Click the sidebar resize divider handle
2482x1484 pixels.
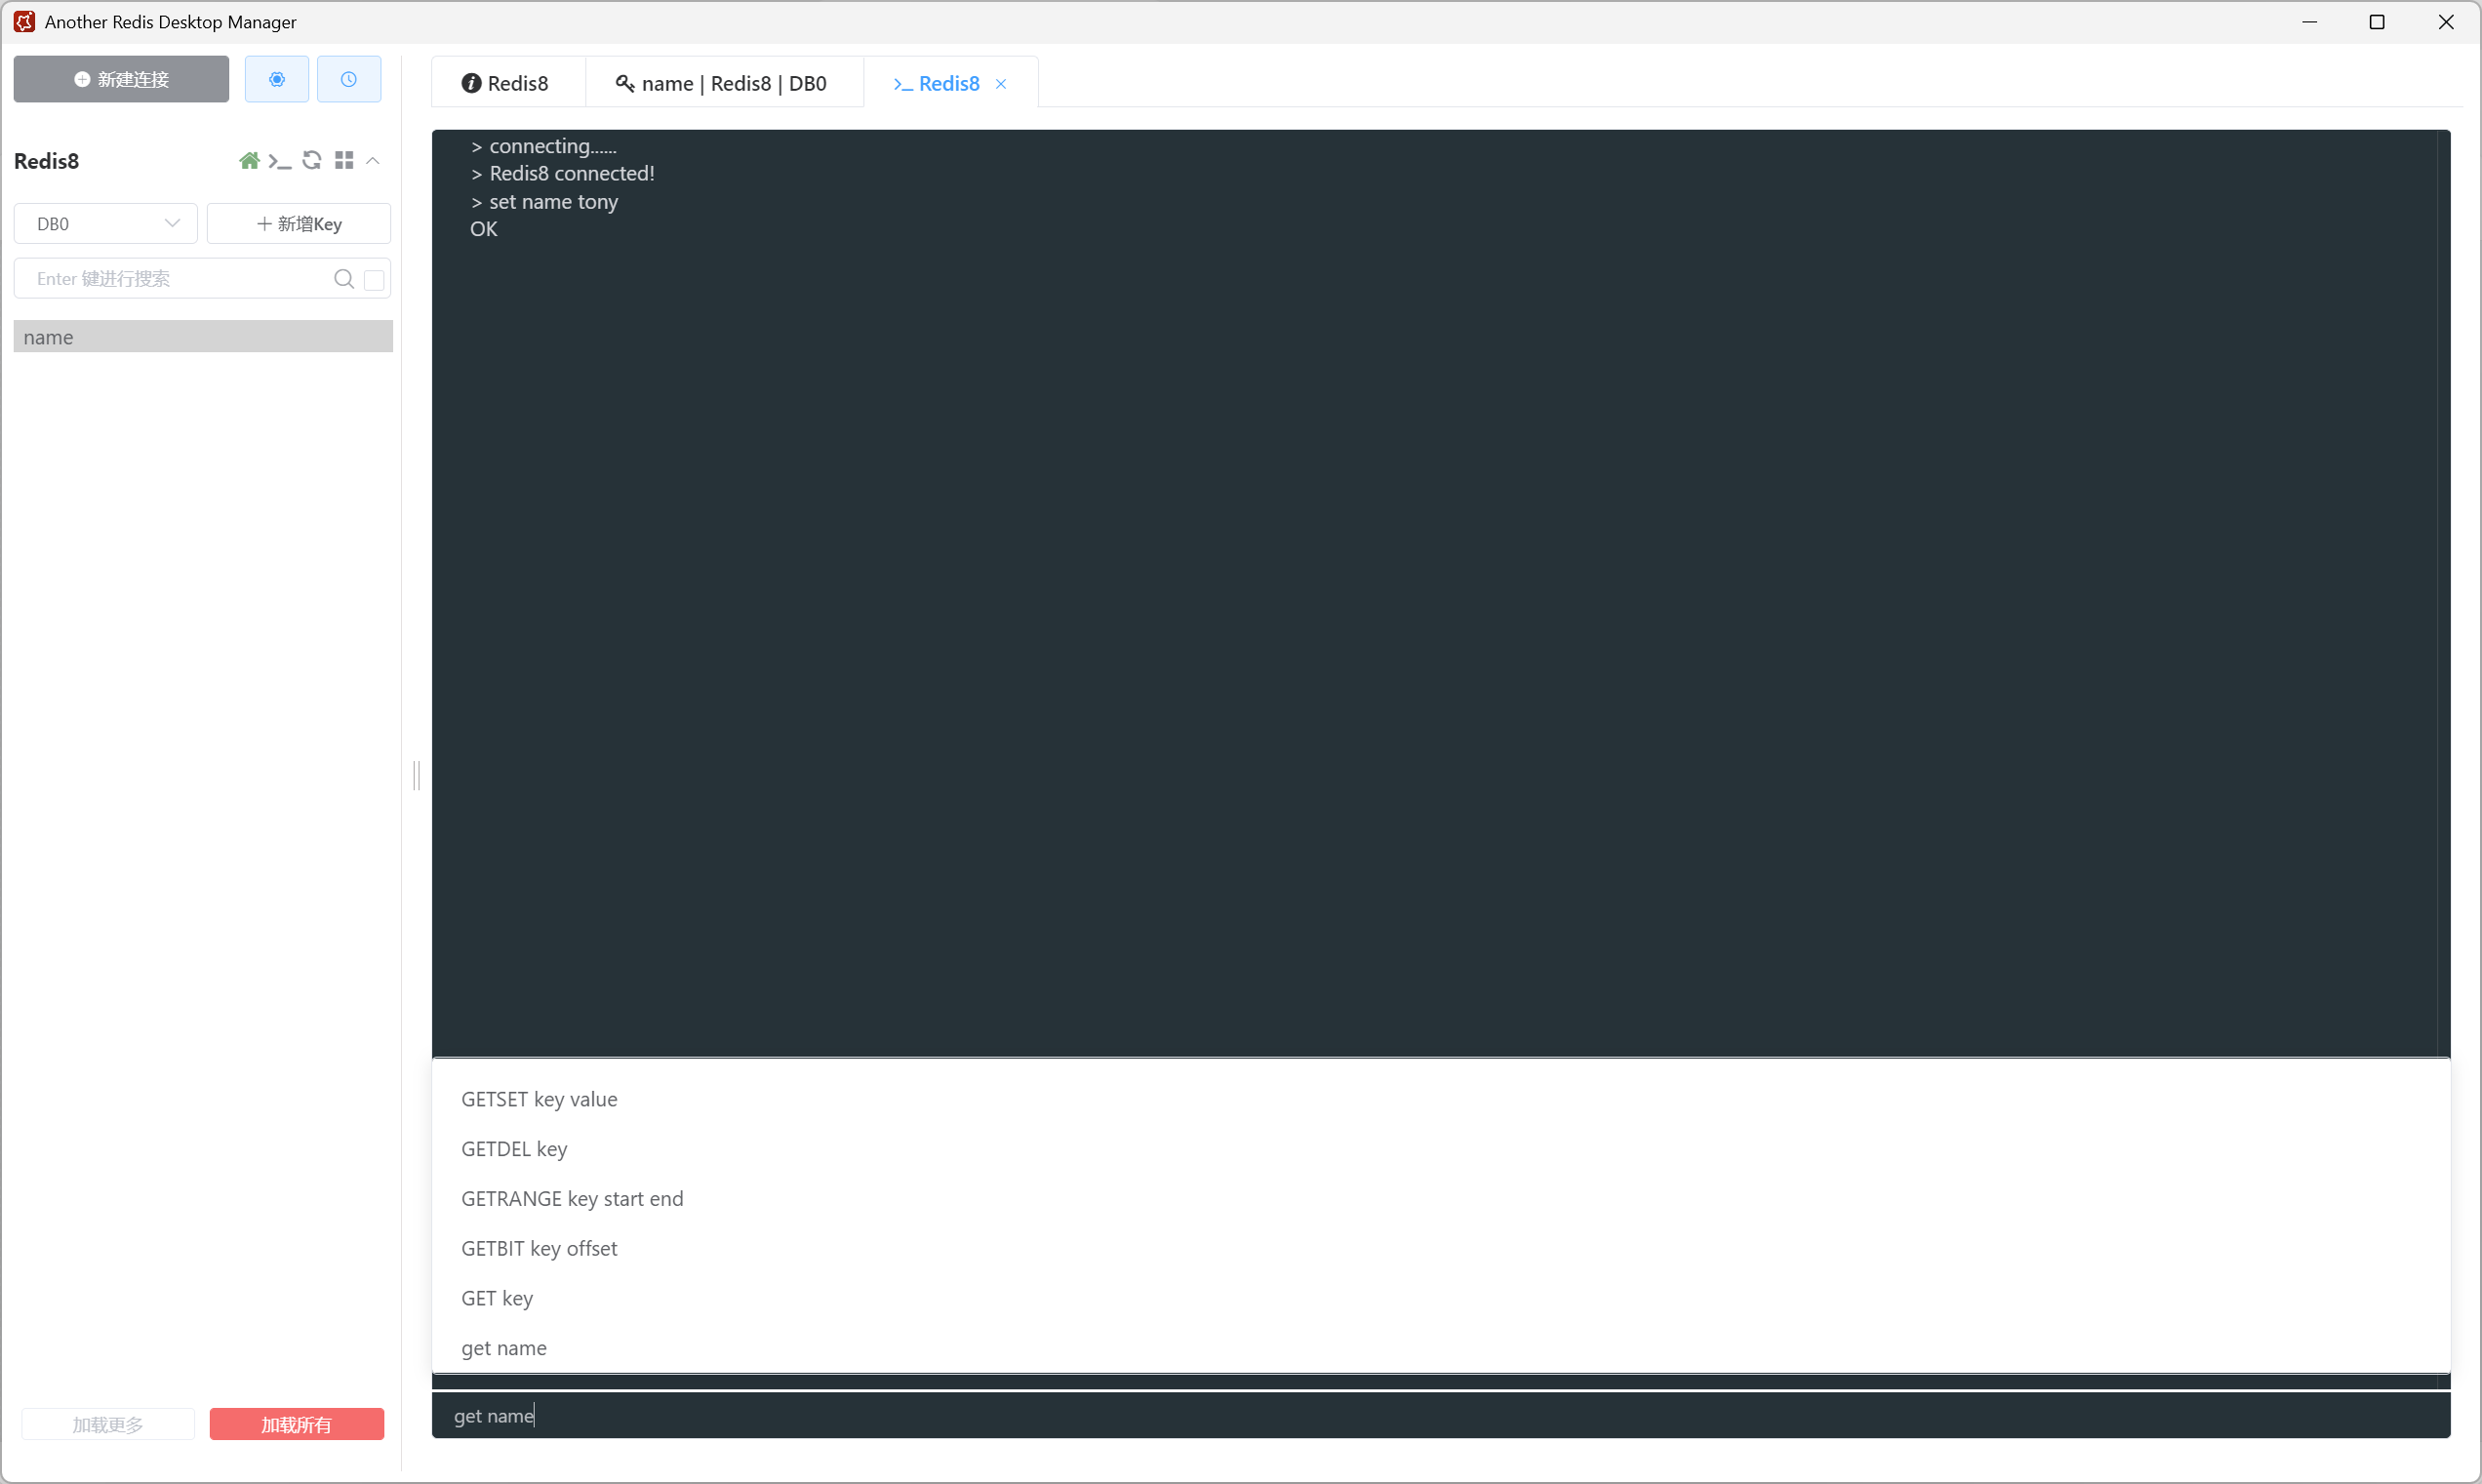[416, 775]
